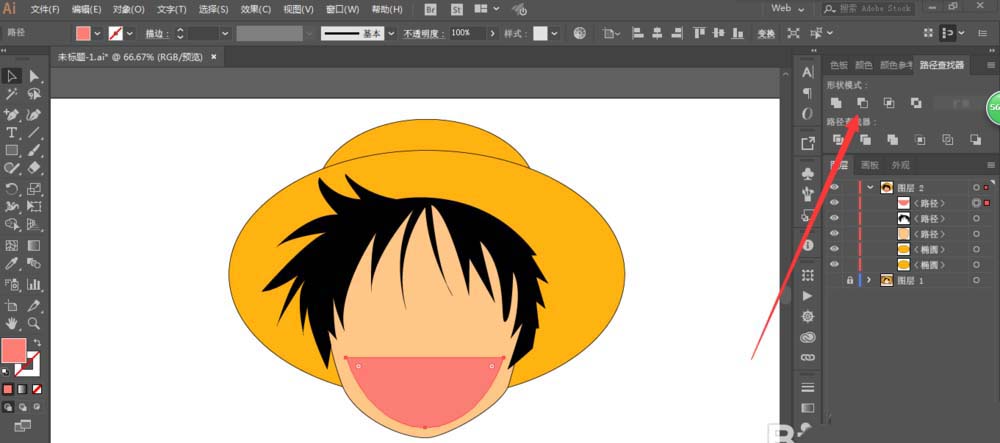Open the 基本 brush definition dropdown
Viewport: 1000px width, 443px height.
point(391,33)
